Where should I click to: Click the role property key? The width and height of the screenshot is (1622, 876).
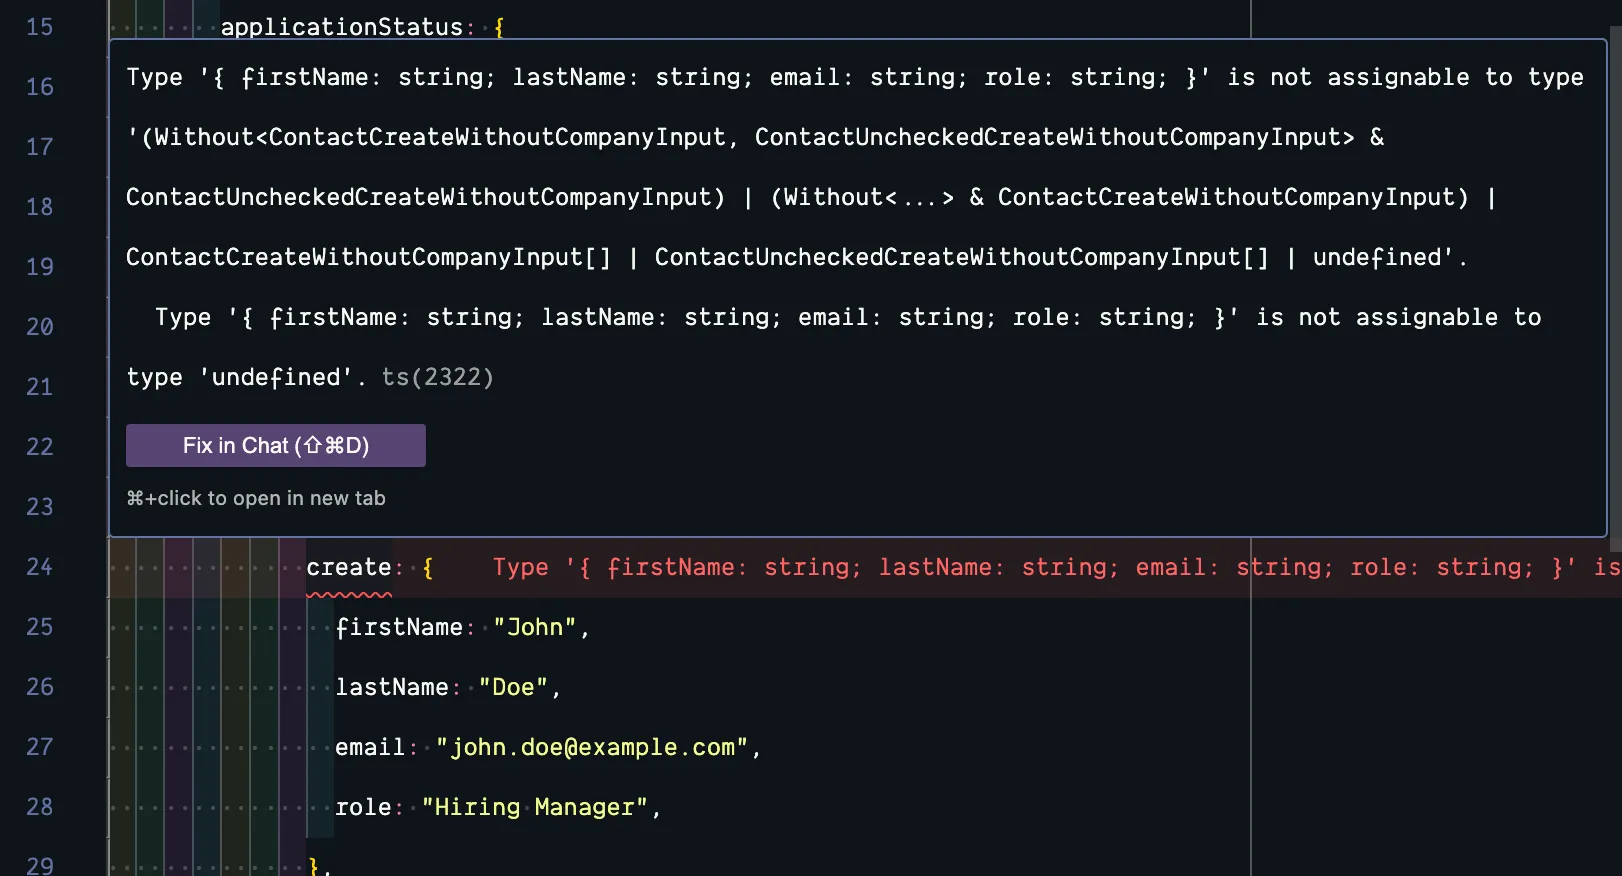tap(362, 808)
